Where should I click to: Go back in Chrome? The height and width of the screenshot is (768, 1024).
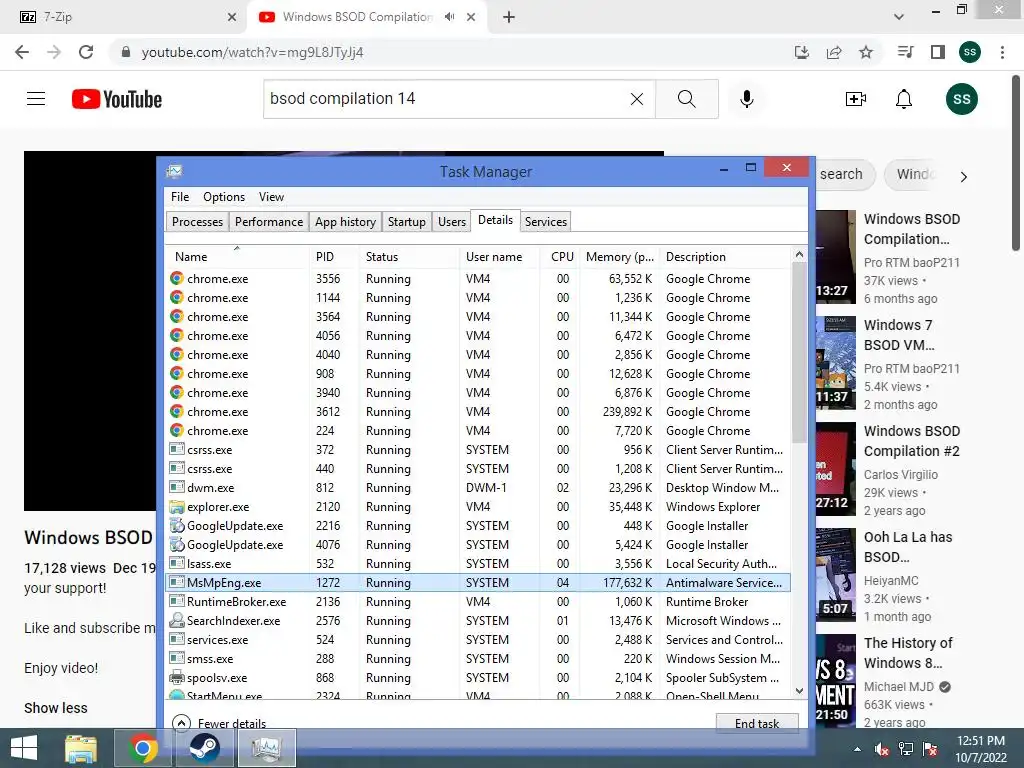click(x=22, y=52)
